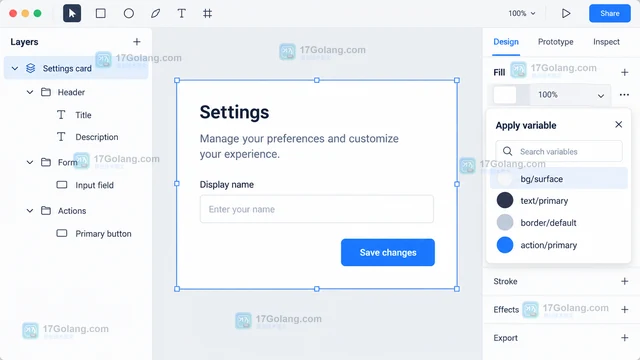640x360 pixels.
Task: Click the Search variables field
Action: click(559, 151)
